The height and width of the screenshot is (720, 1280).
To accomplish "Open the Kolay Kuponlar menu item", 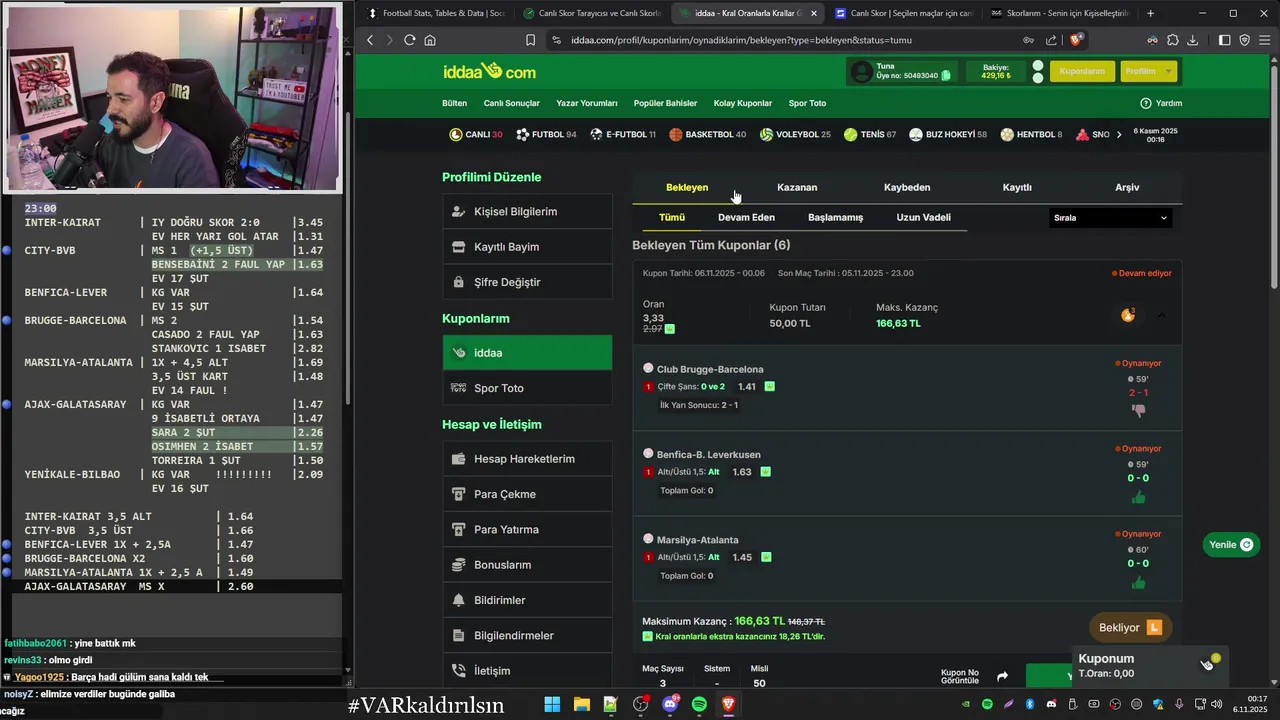I will 743,103.
